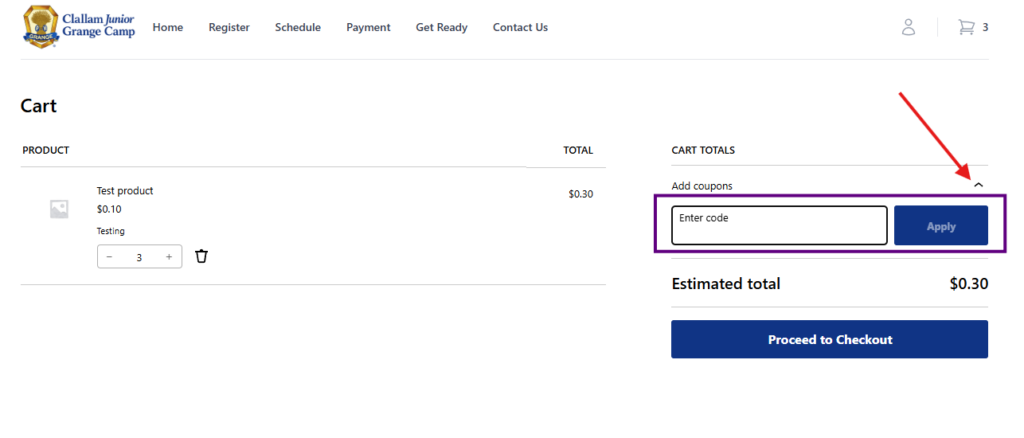Decrease Test product quantity with minus
This screenshot has width=1024, height=438.
coord(110,257)
